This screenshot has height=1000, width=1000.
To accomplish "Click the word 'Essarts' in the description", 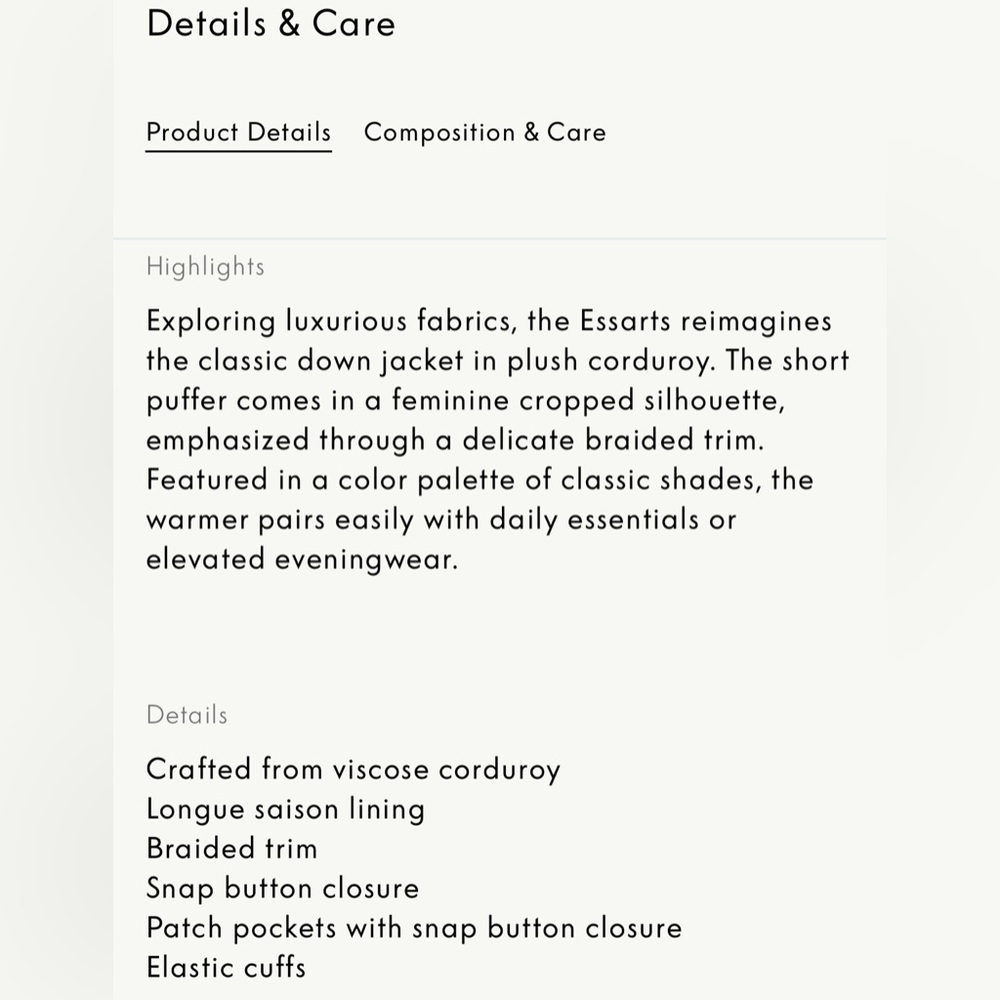I will click(x=625, y=321).
